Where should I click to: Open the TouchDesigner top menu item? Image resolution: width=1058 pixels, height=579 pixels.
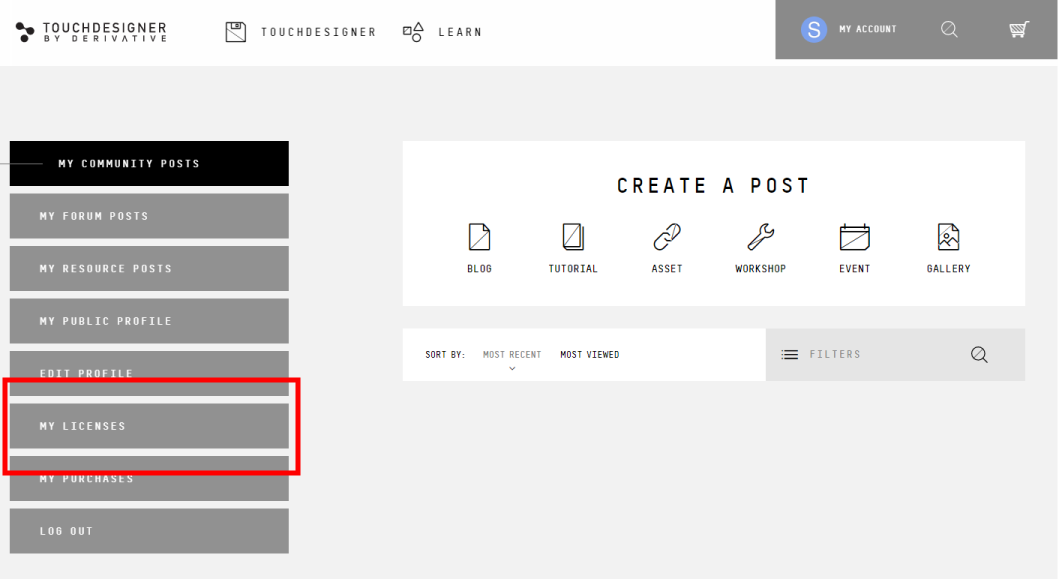pyautogui.click(x=301, y=32)
